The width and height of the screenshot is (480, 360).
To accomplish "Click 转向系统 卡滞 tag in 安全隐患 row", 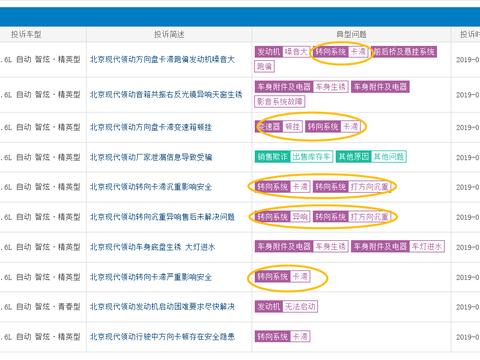I will coord(283,336).
